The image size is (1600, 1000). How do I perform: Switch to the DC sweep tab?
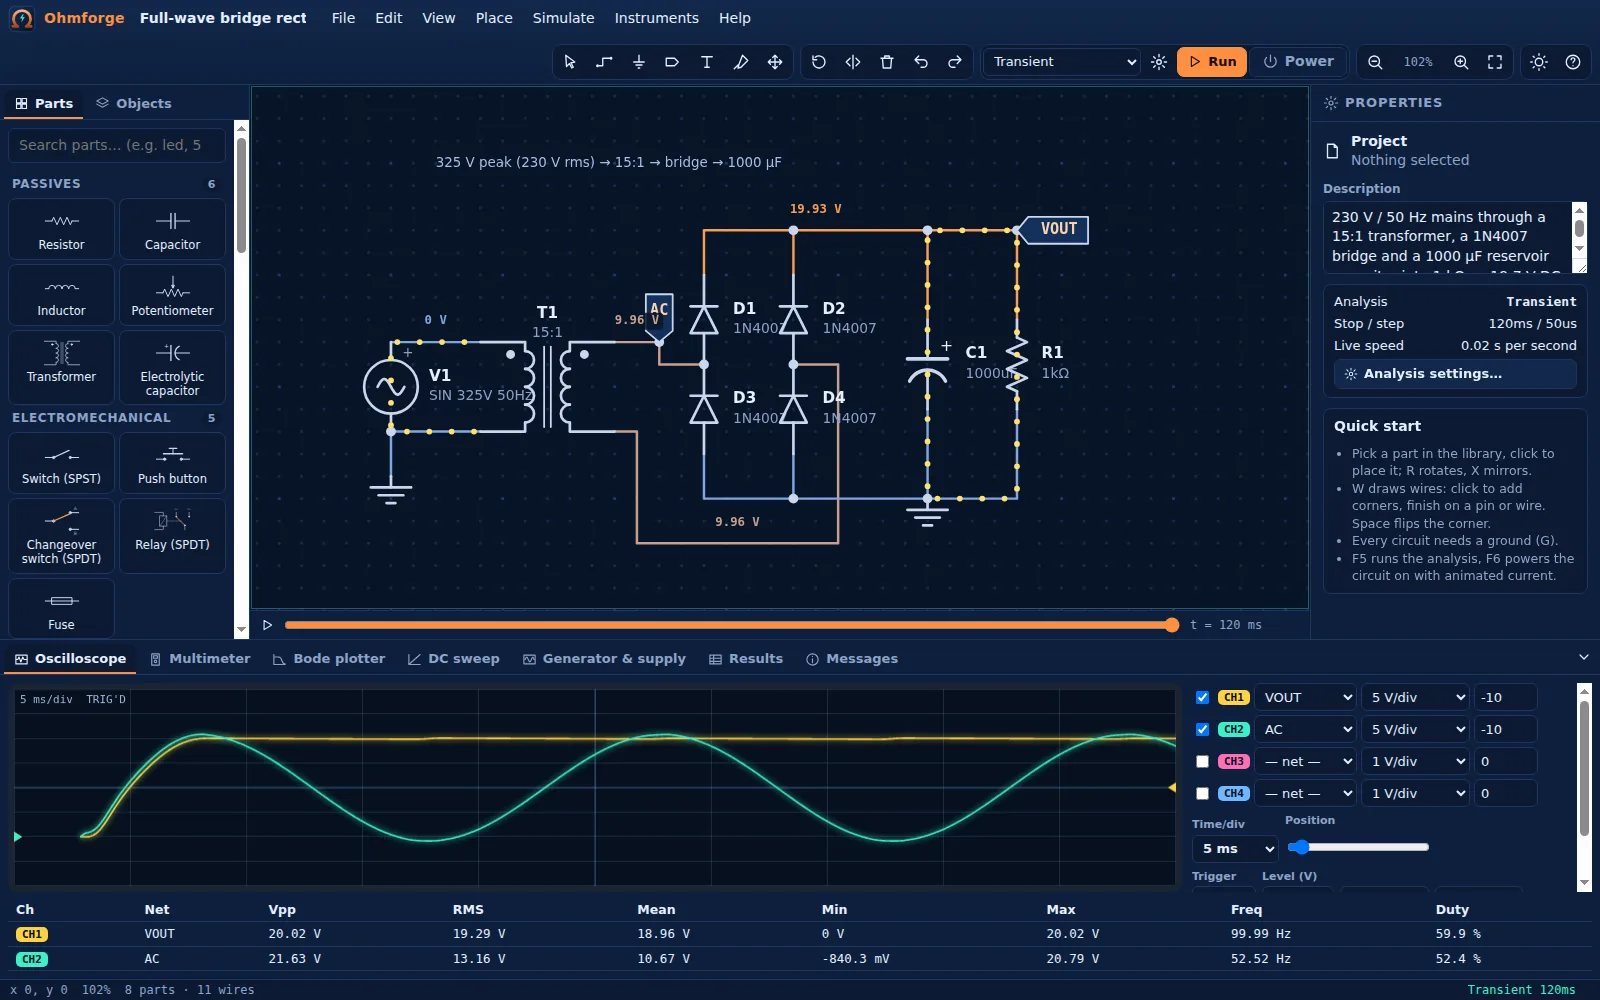454,659
